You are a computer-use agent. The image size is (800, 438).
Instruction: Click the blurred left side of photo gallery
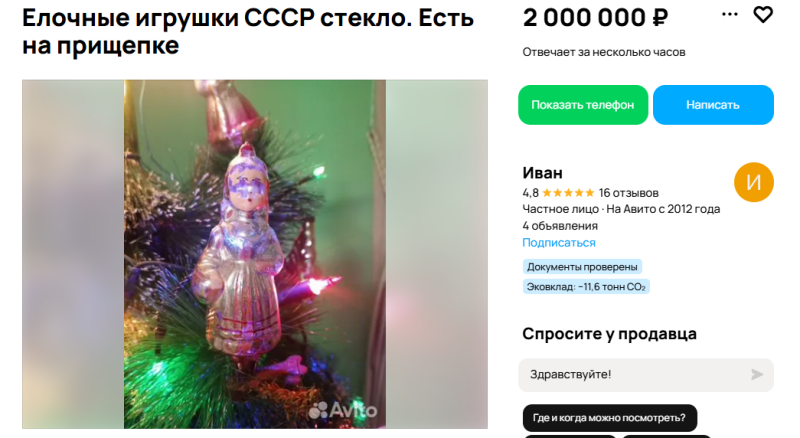73,254
